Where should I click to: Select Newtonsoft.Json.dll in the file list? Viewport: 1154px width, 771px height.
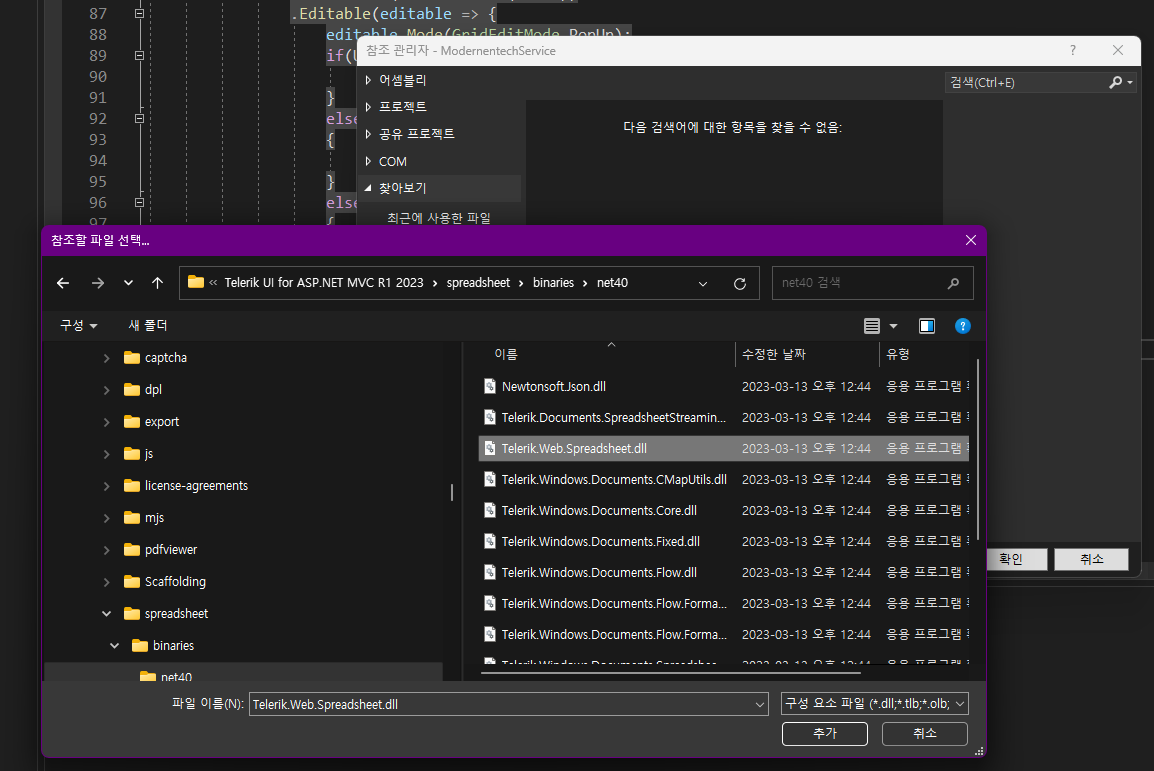point(556,386)
